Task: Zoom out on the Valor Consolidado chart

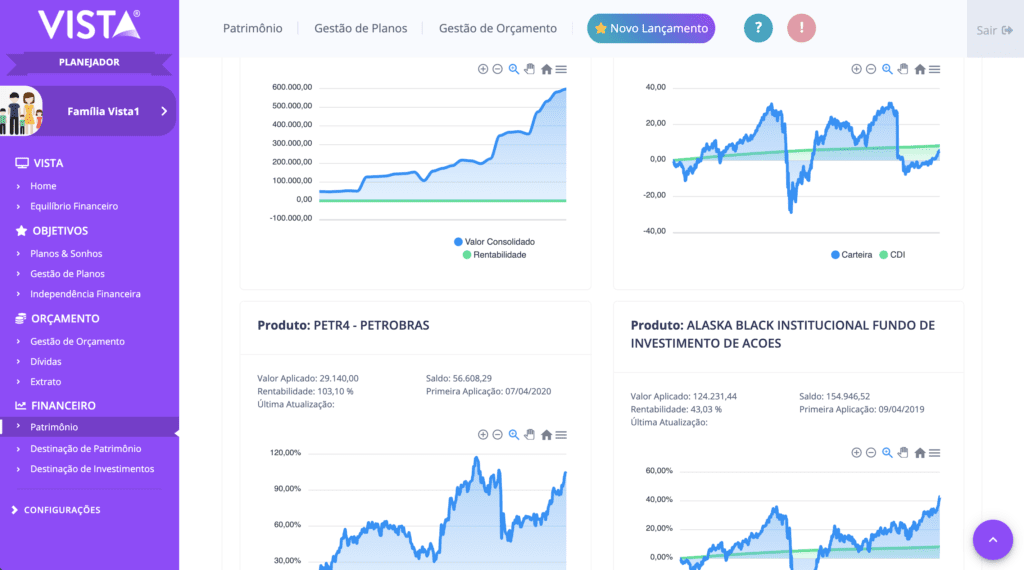Action: pyautogui.click(x=497, y=69)
